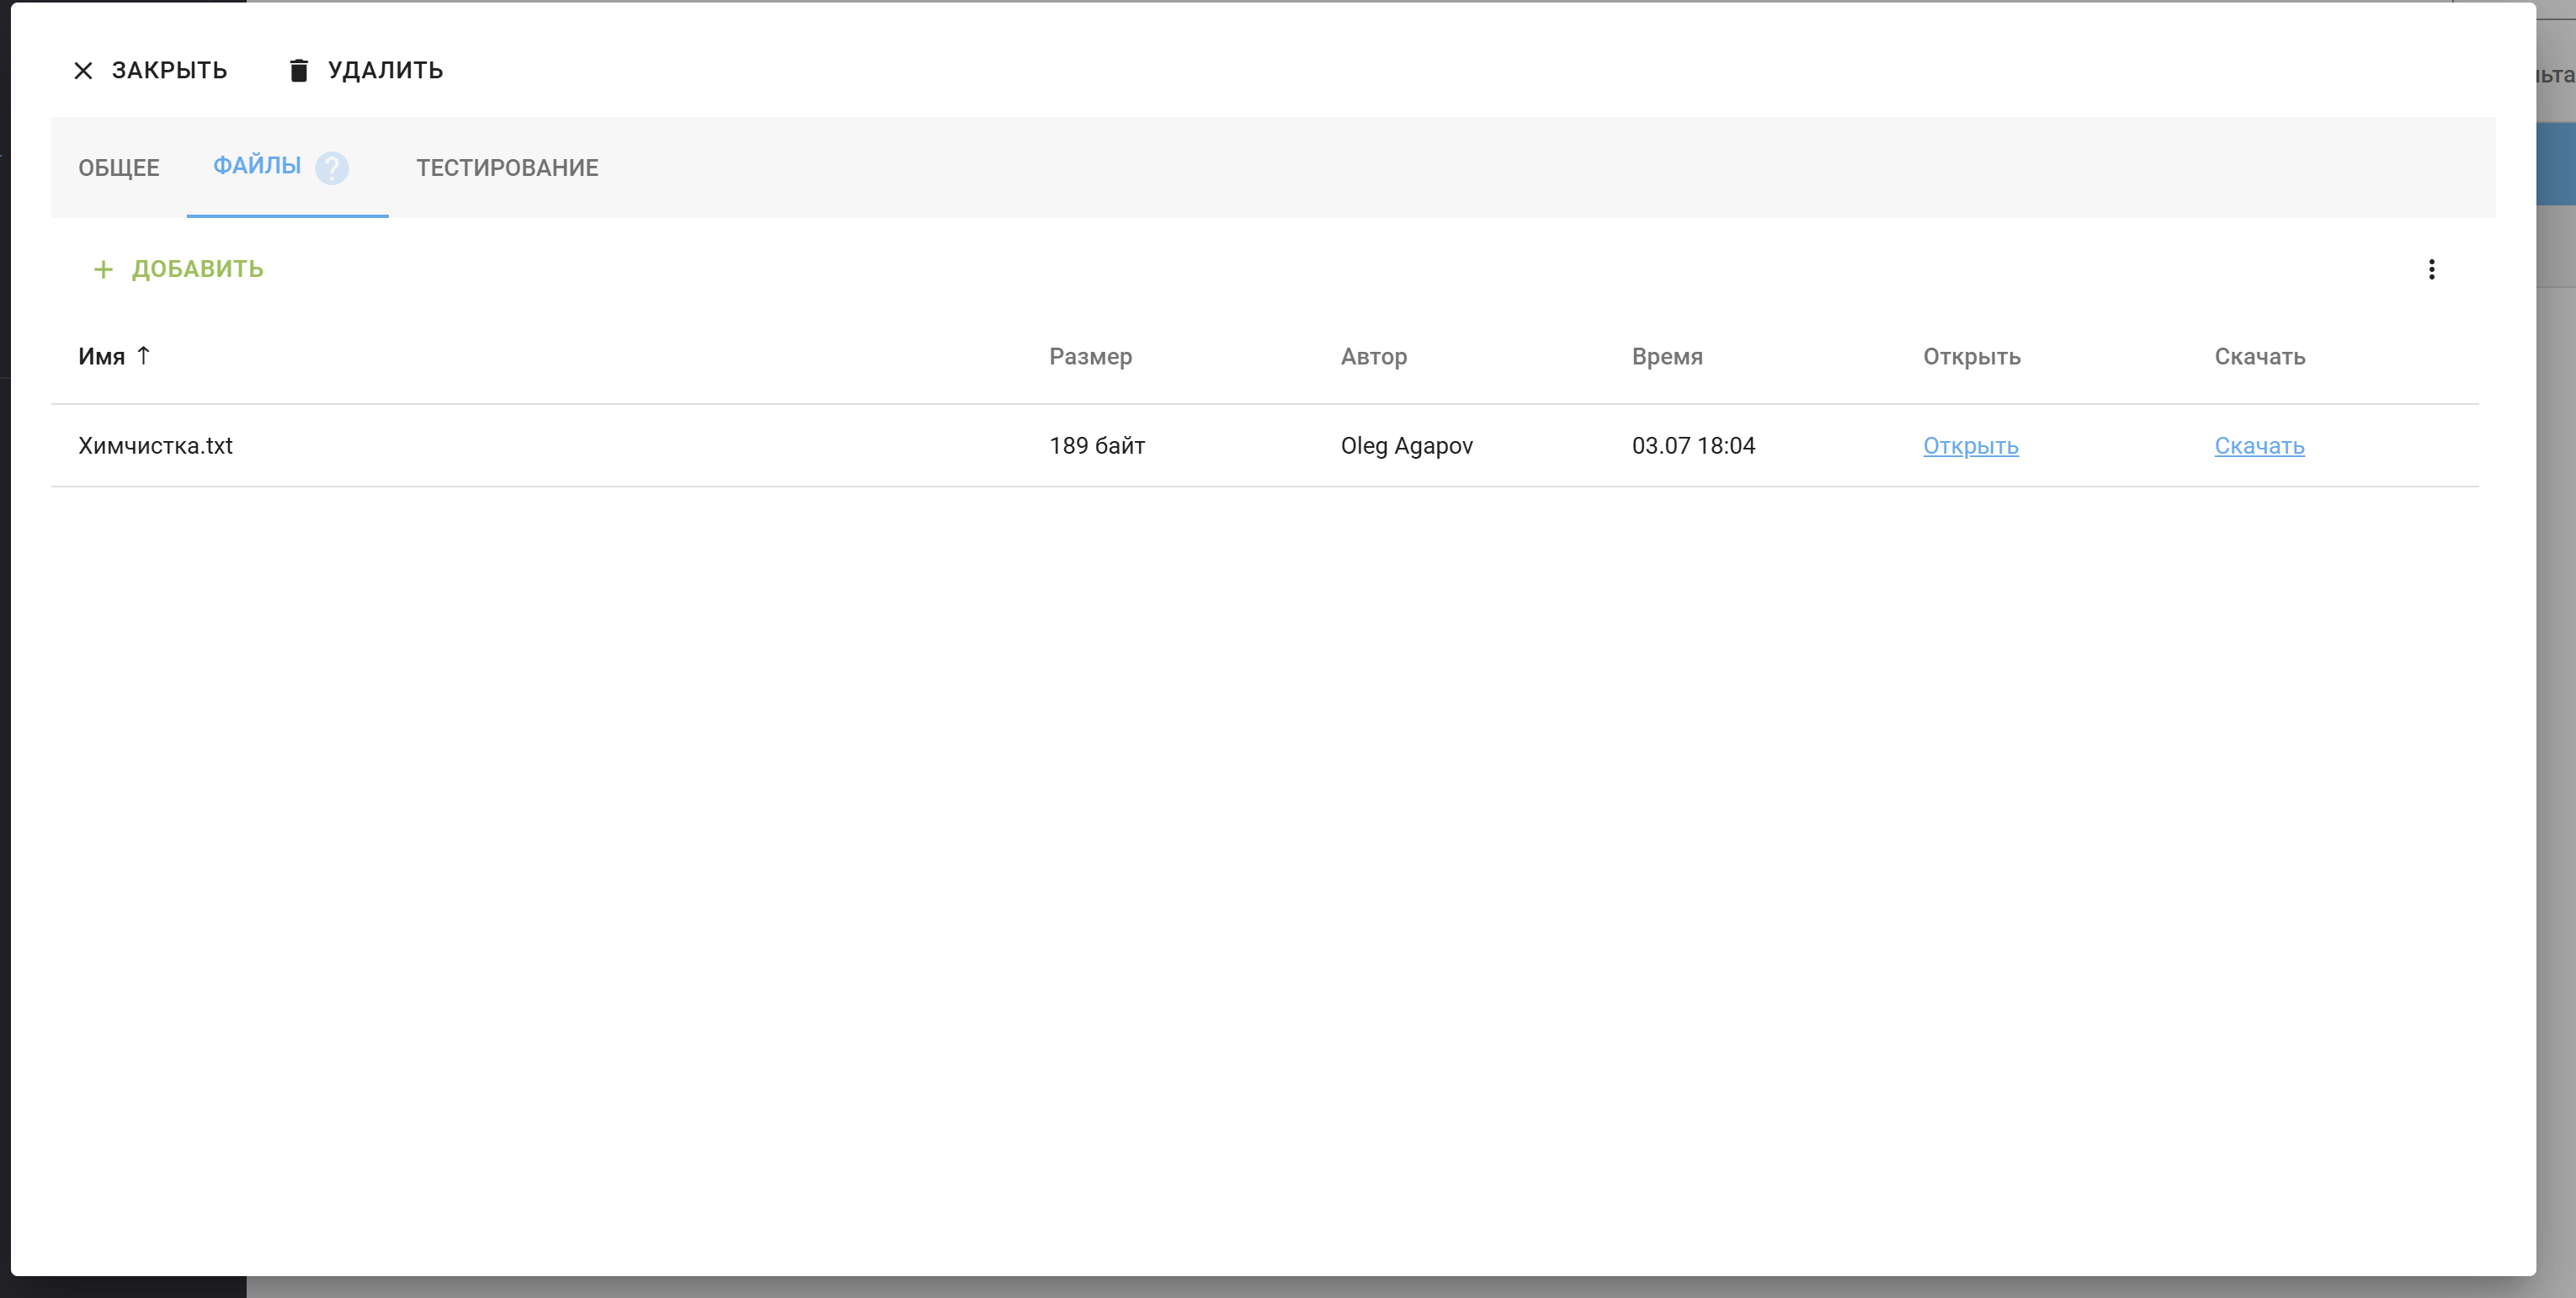Switch to the ОБЩЕЕ tab

(x=119, y=168)
